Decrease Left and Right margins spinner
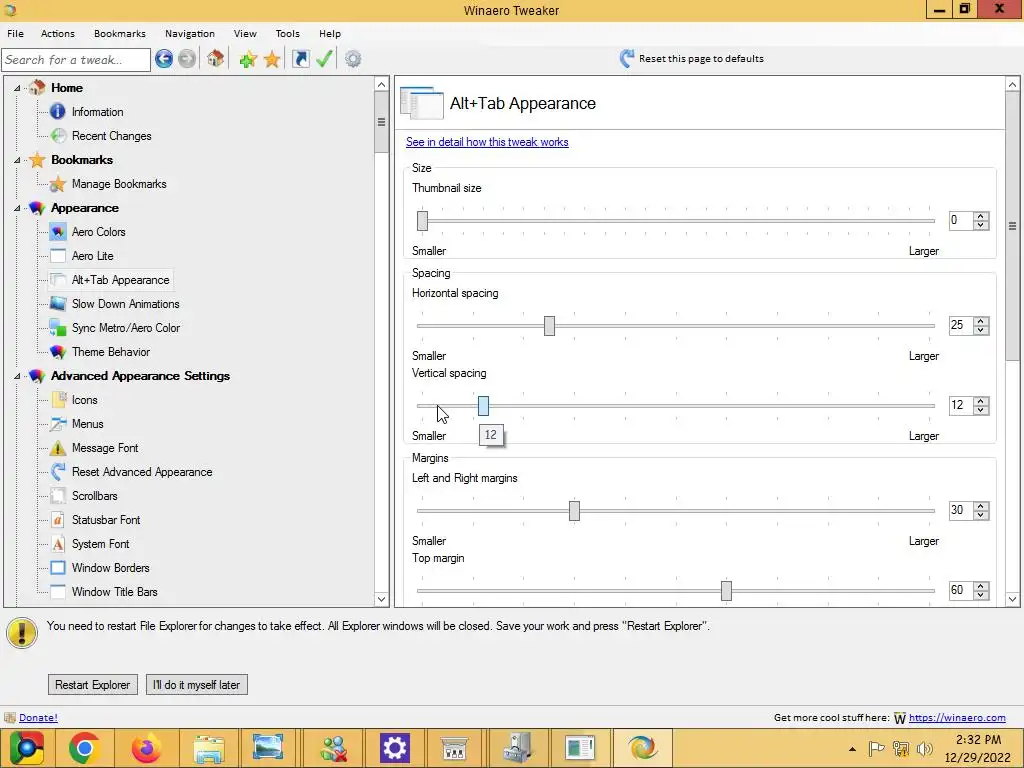 pyautogui.click(x=980, y=515)
